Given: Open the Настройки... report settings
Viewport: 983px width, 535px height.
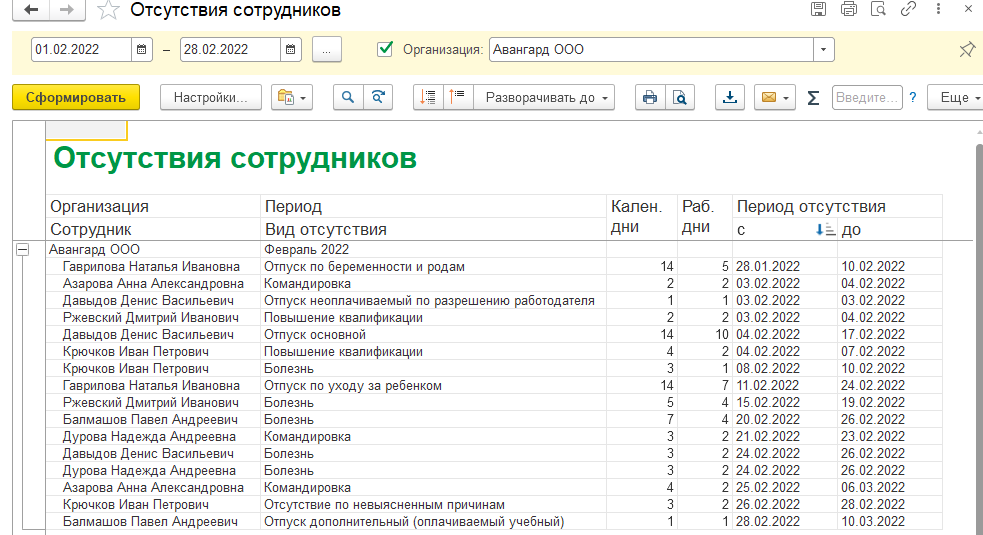Looking at the screenshot, I should click(210, 97).
